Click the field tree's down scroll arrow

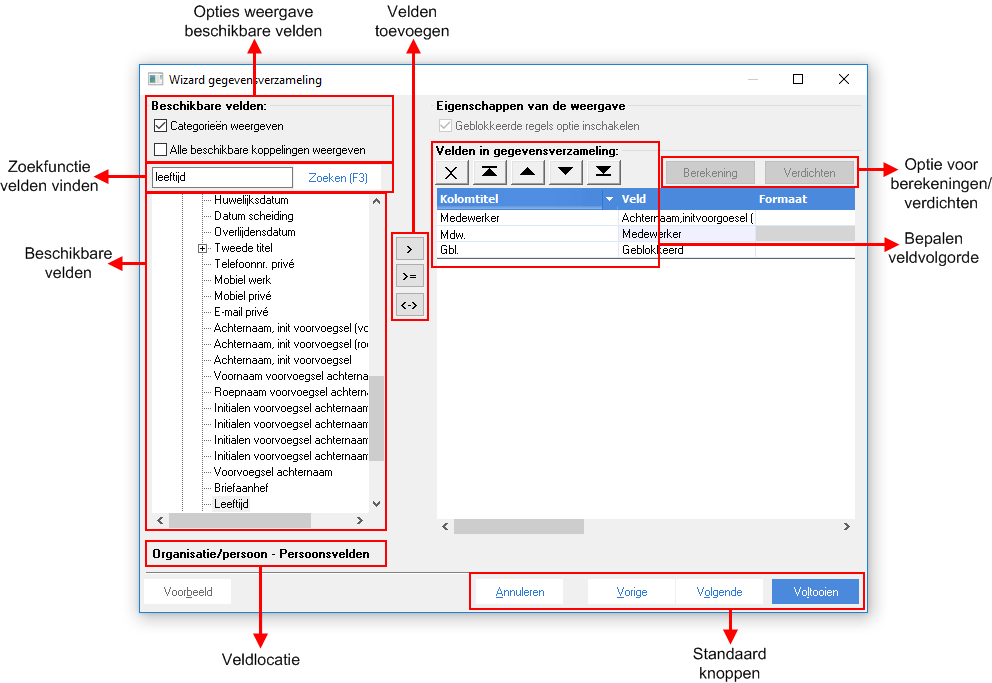pyautogui.click(x=376, y=504)
